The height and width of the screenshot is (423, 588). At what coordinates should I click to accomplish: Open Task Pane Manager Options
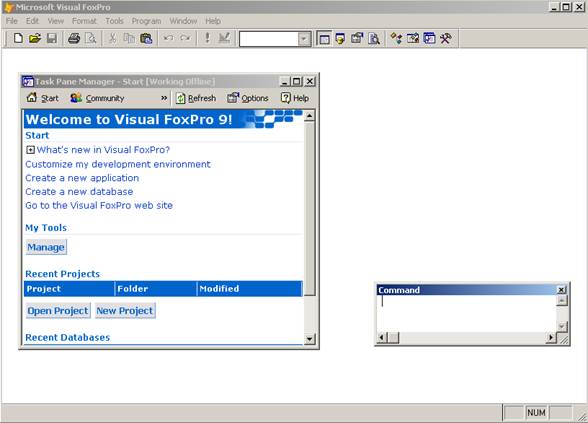pyautogui.click(x=248, y=98)
